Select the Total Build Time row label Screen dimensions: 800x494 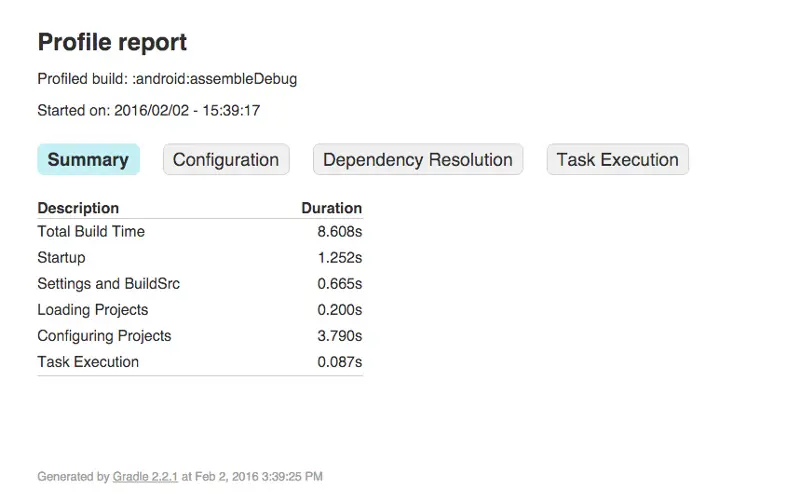(x=91, y=231)
